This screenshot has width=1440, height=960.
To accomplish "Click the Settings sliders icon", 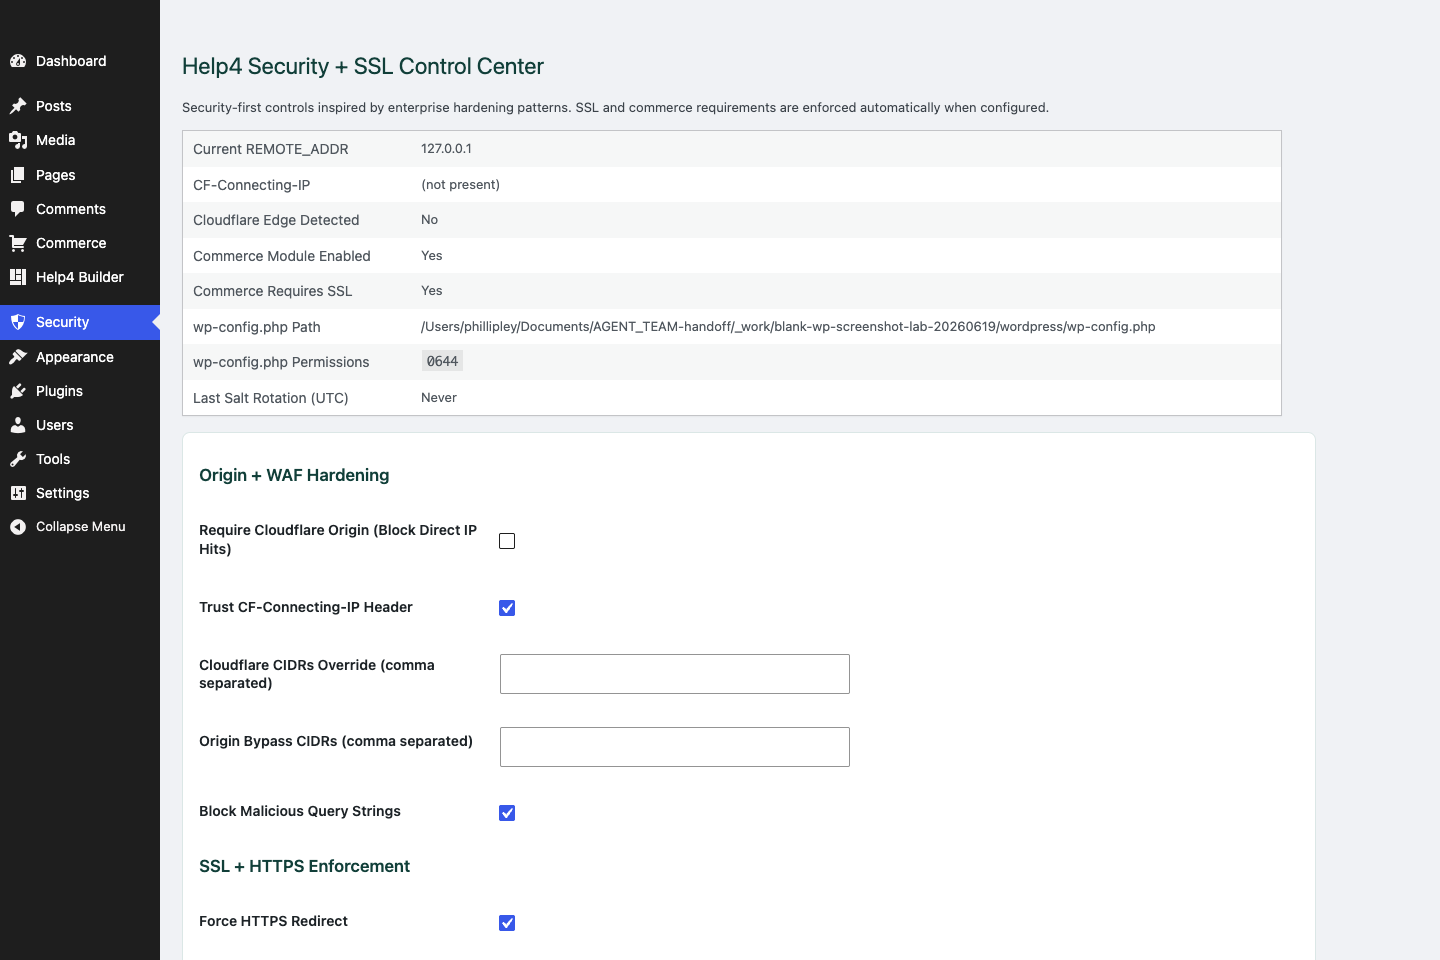I will [x=18, y=493].
